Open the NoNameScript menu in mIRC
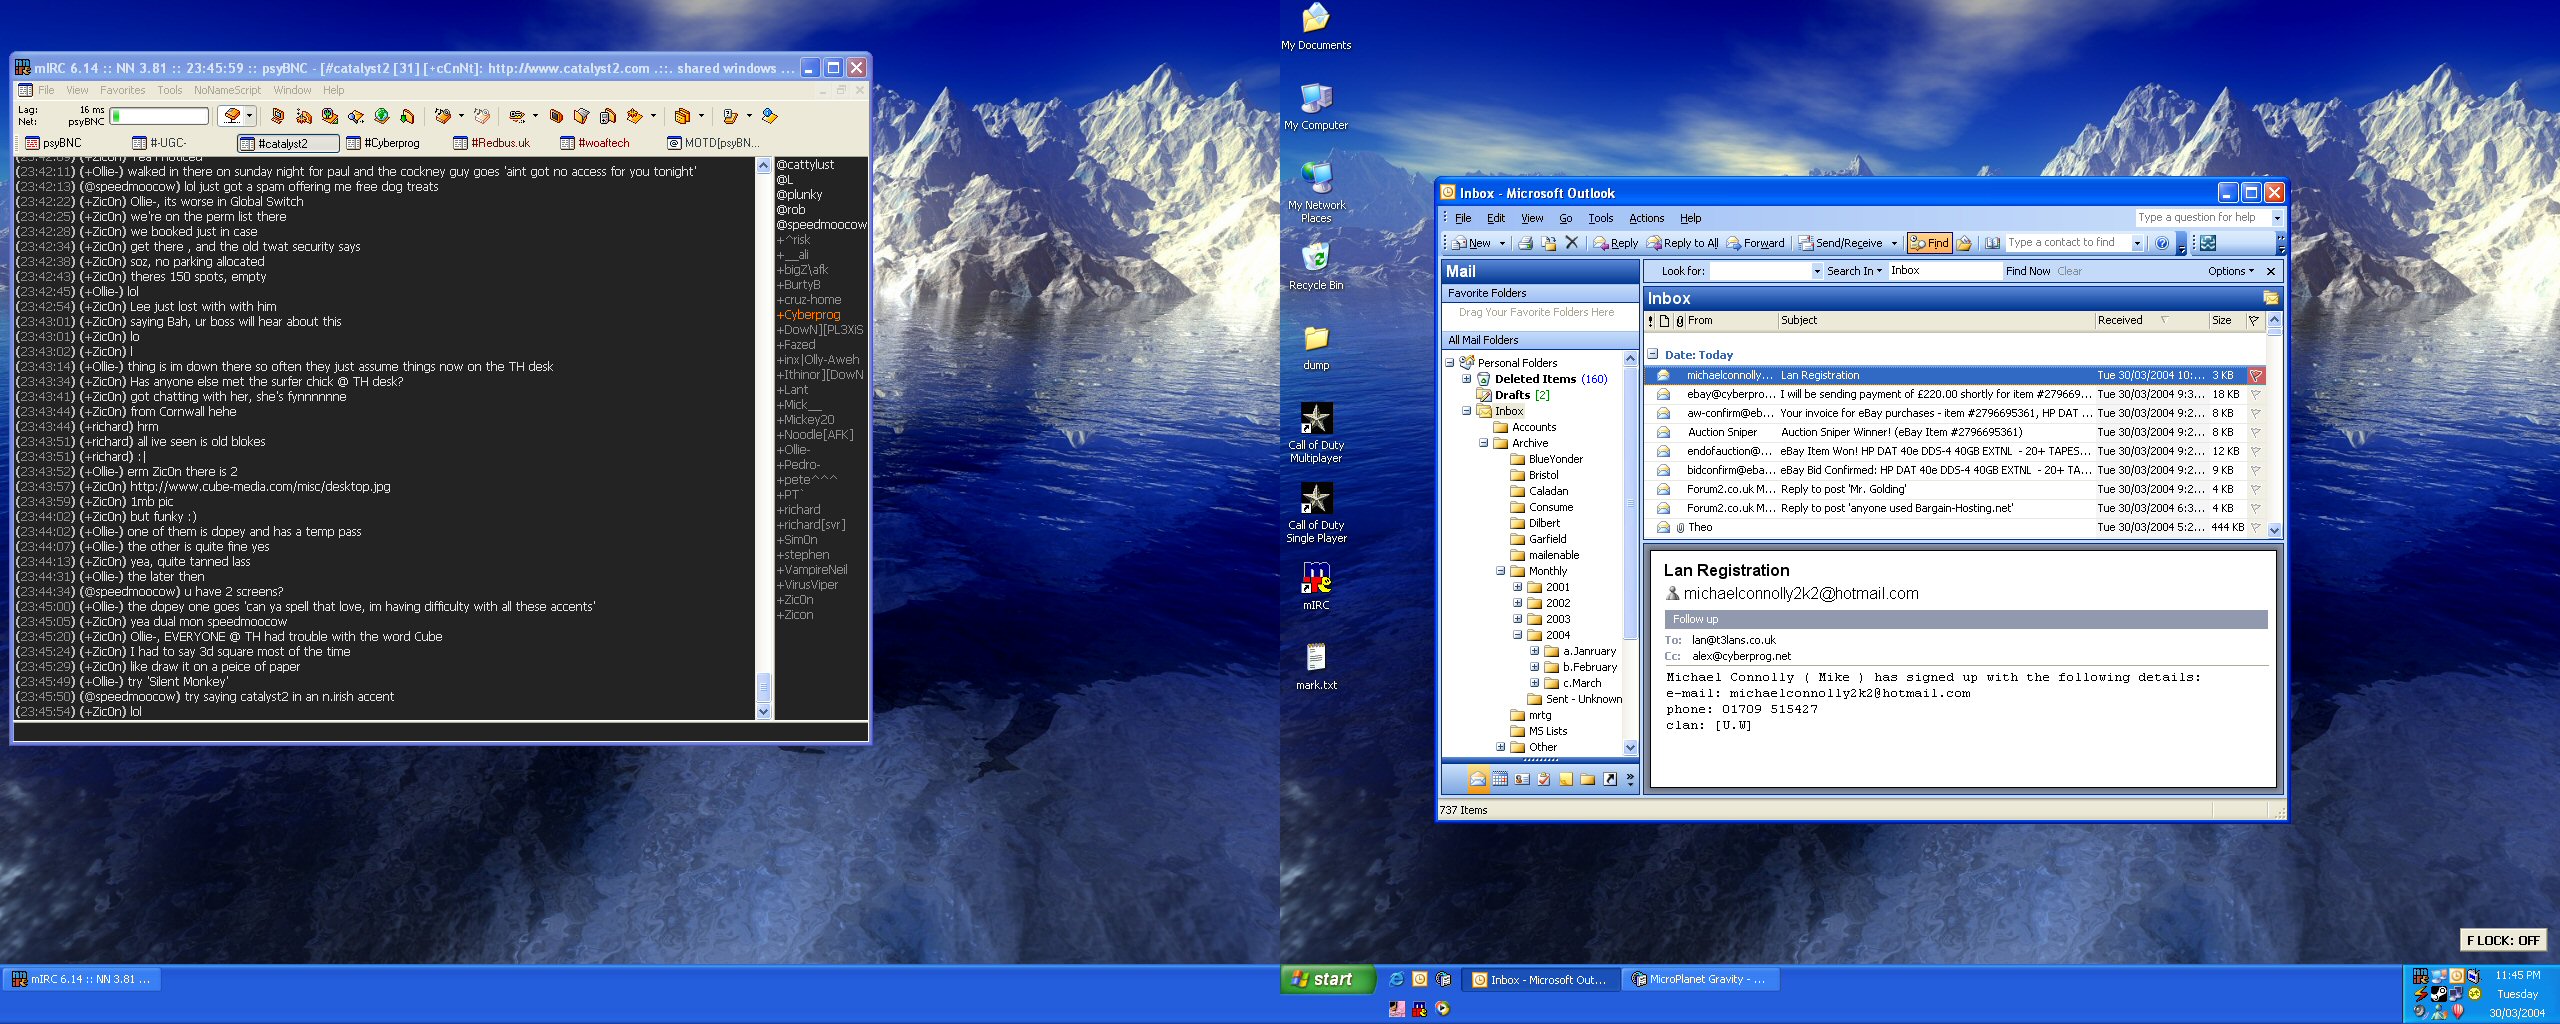This screenshot has height=1024, width=2560. (227, 90)
